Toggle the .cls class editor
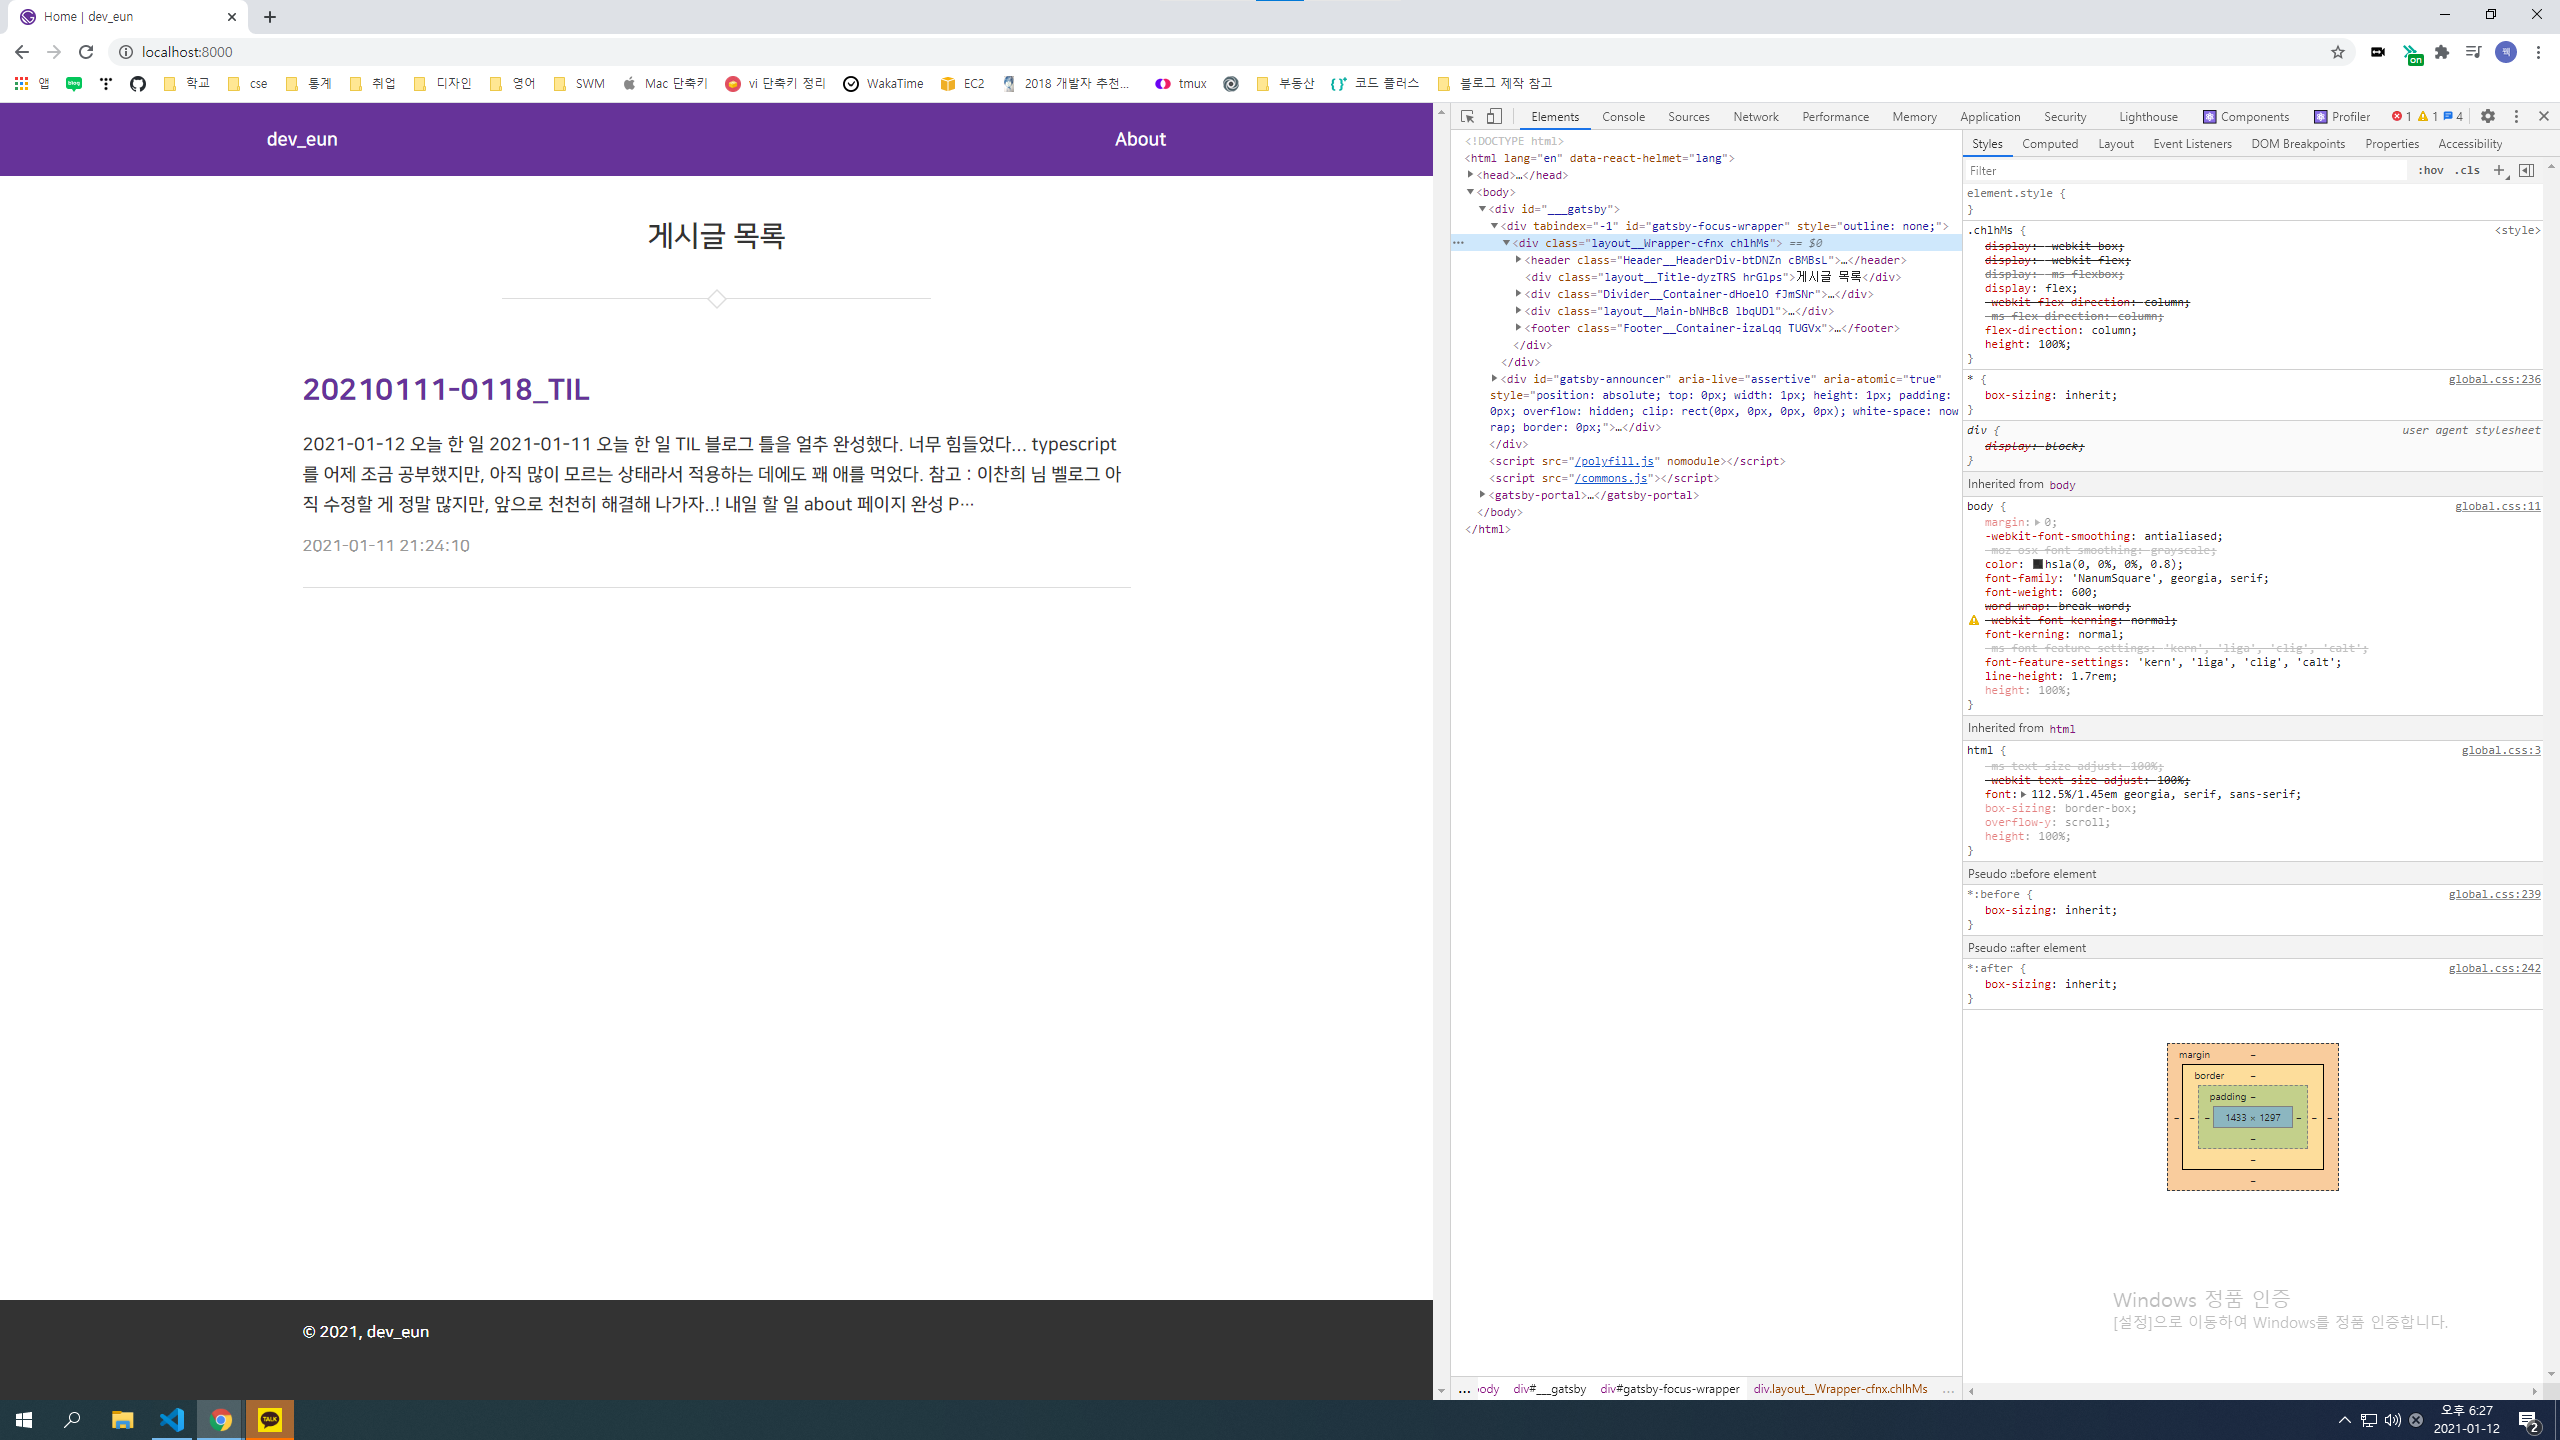This screenshot has width=2560, height=1440. click(x=2467, y=170)
